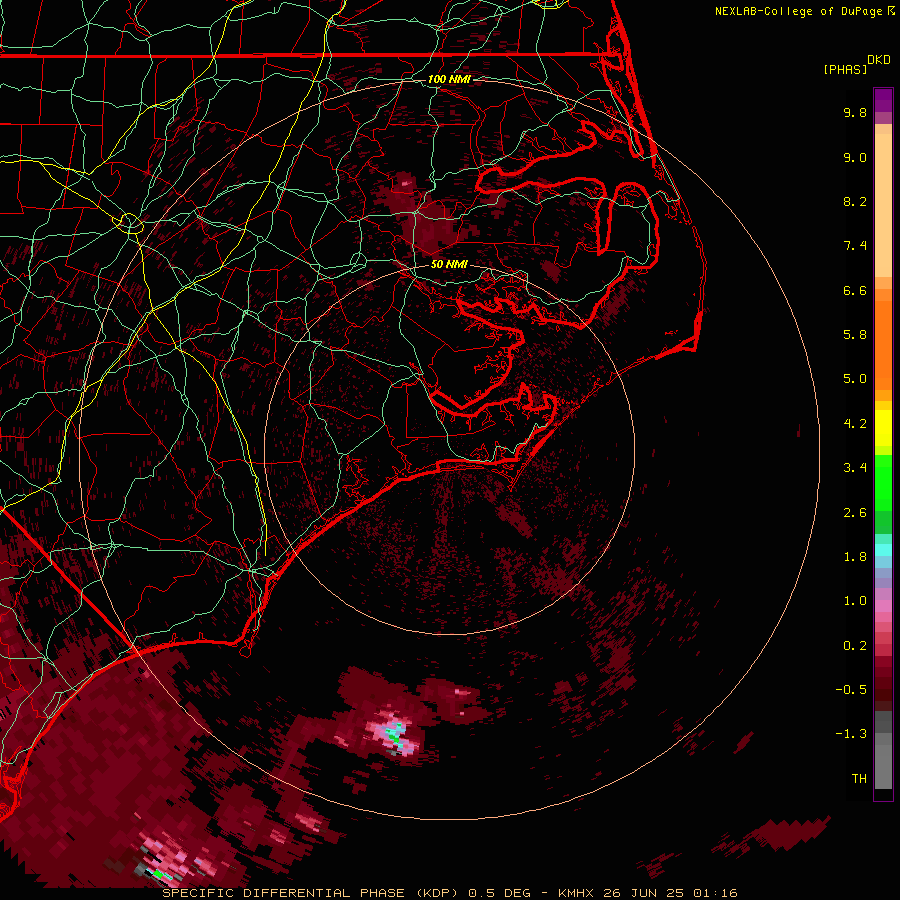Click the DKD unit label above color bar
This screenshot has width=900, height=900.
click(879, 60)
